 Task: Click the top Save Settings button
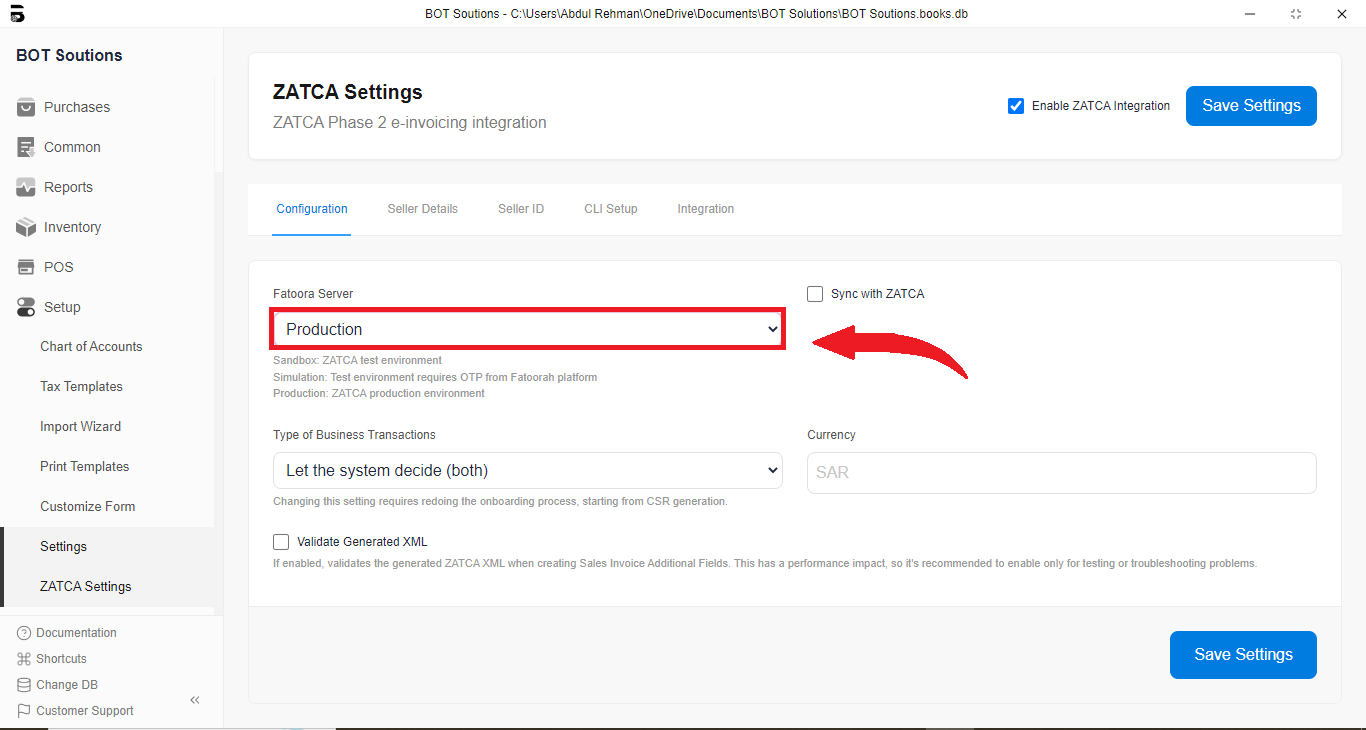pos(1250,106)
